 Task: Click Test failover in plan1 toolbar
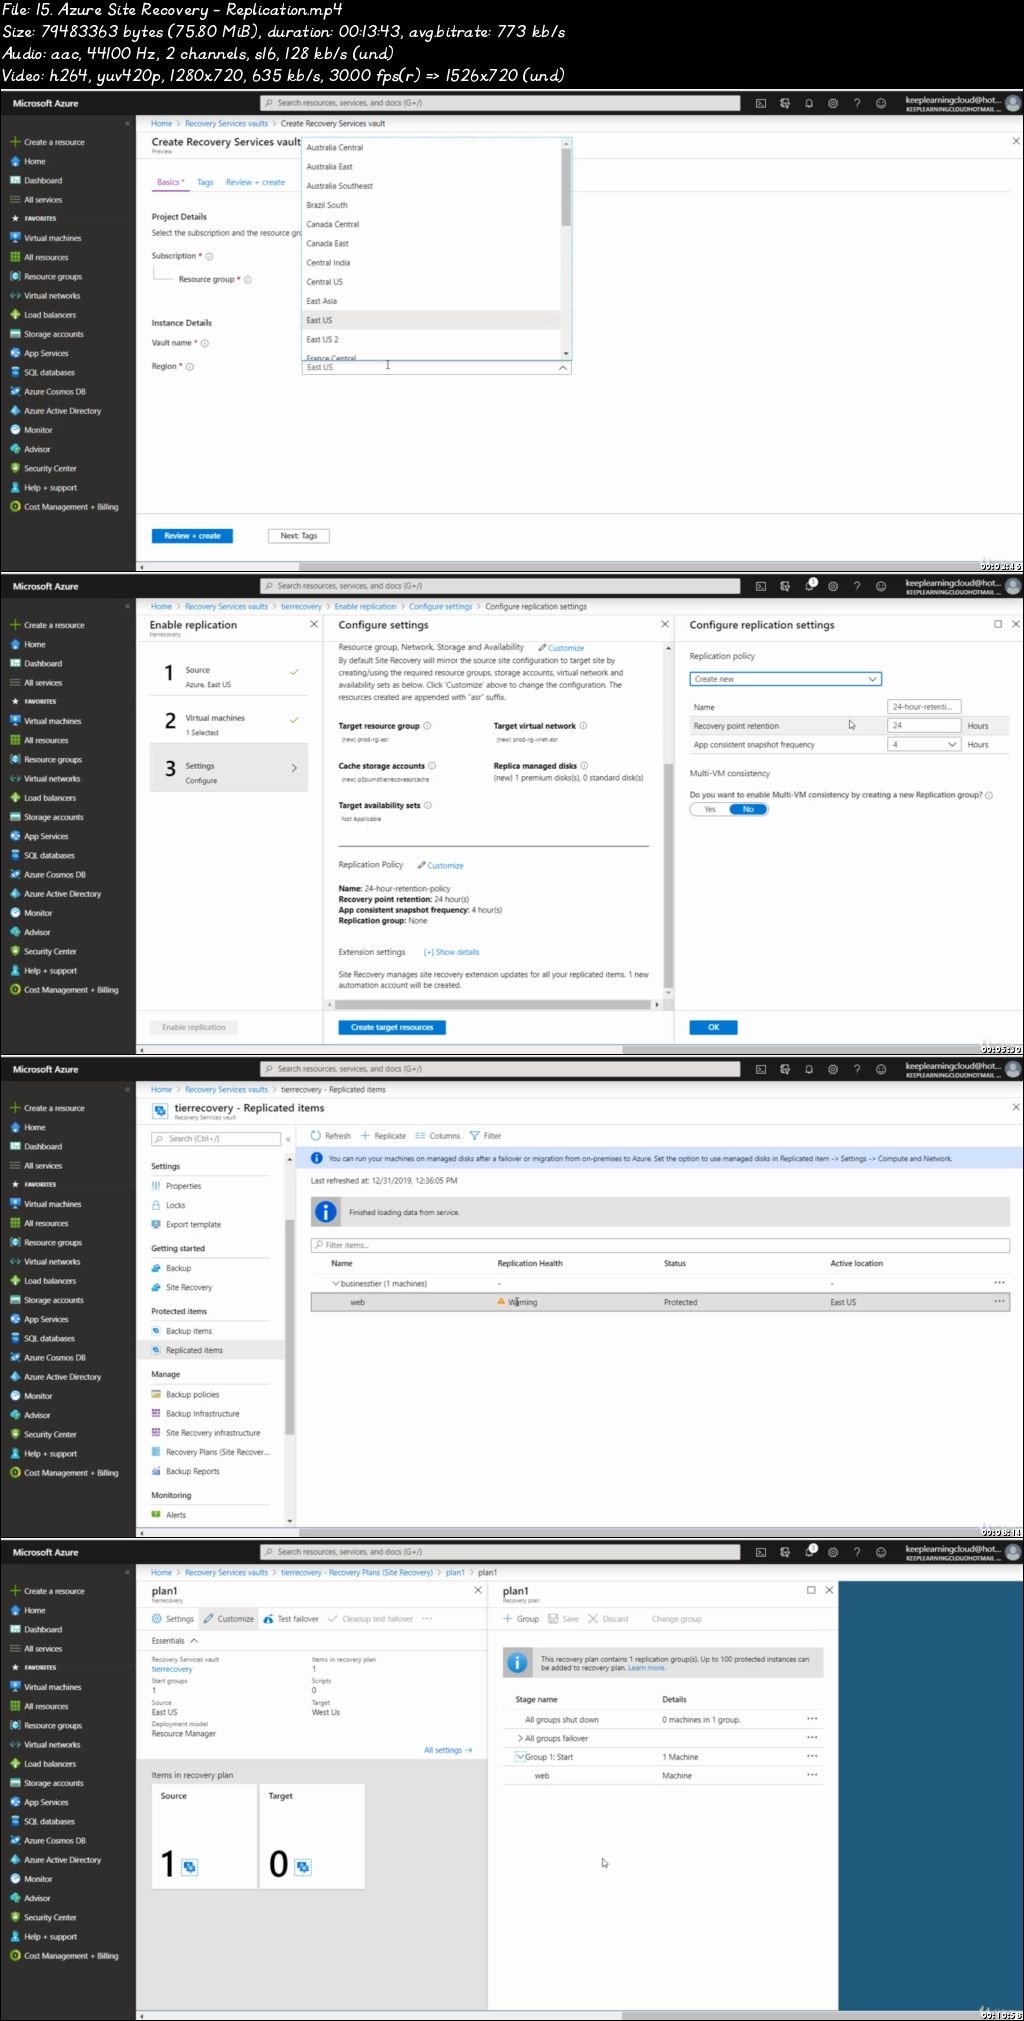click(291, 1619)
